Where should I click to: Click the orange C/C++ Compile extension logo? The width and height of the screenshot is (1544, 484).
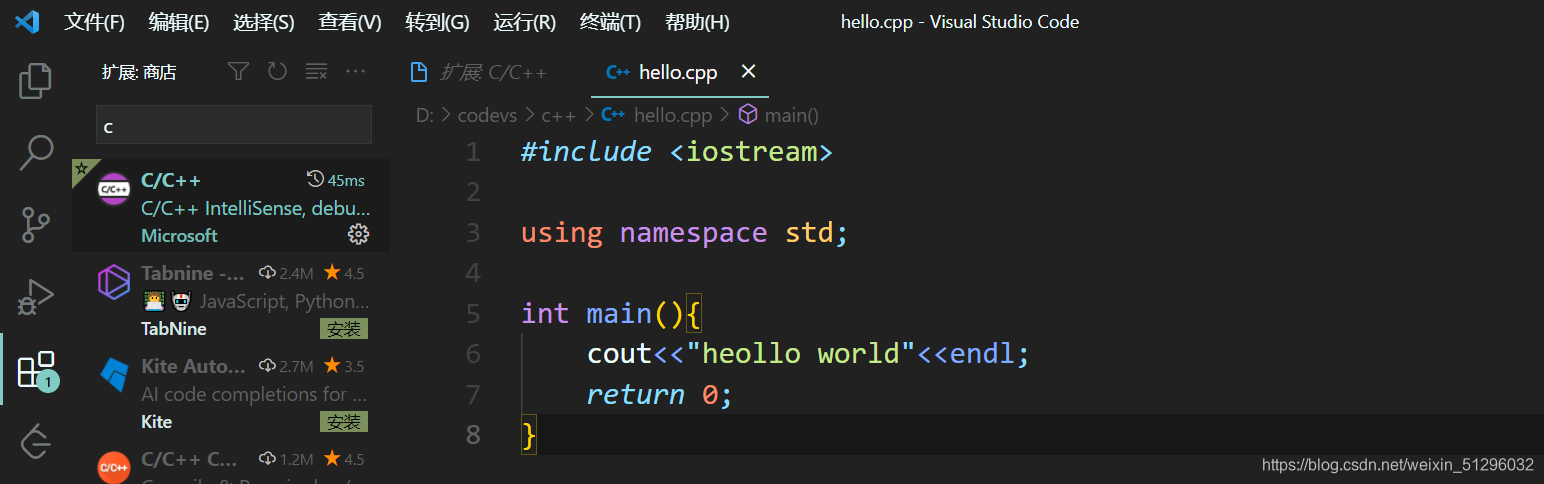pyautogui.click(x=113, y=467)
